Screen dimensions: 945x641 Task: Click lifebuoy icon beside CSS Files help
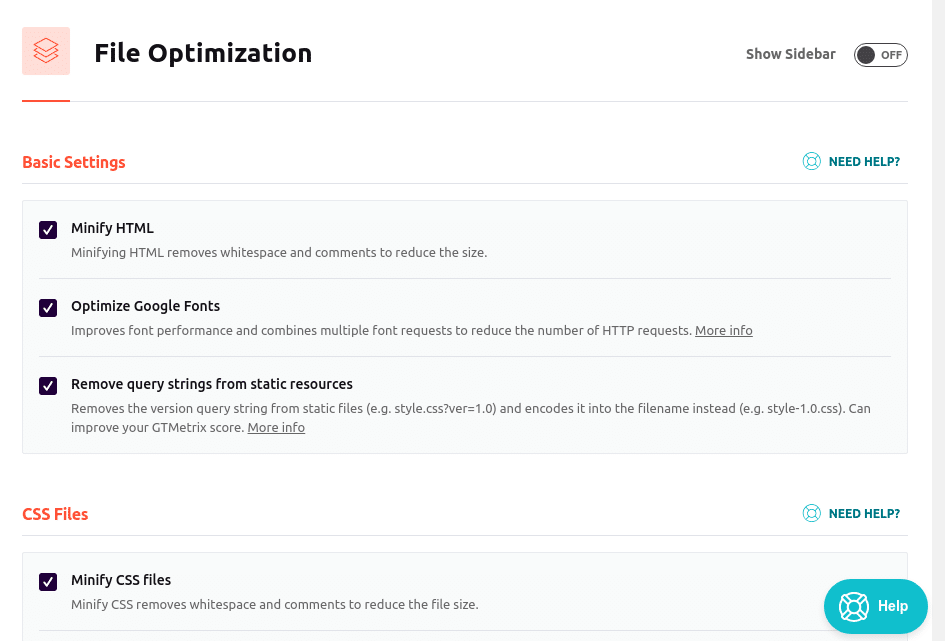pyautogui.click(x=811, y=513)
